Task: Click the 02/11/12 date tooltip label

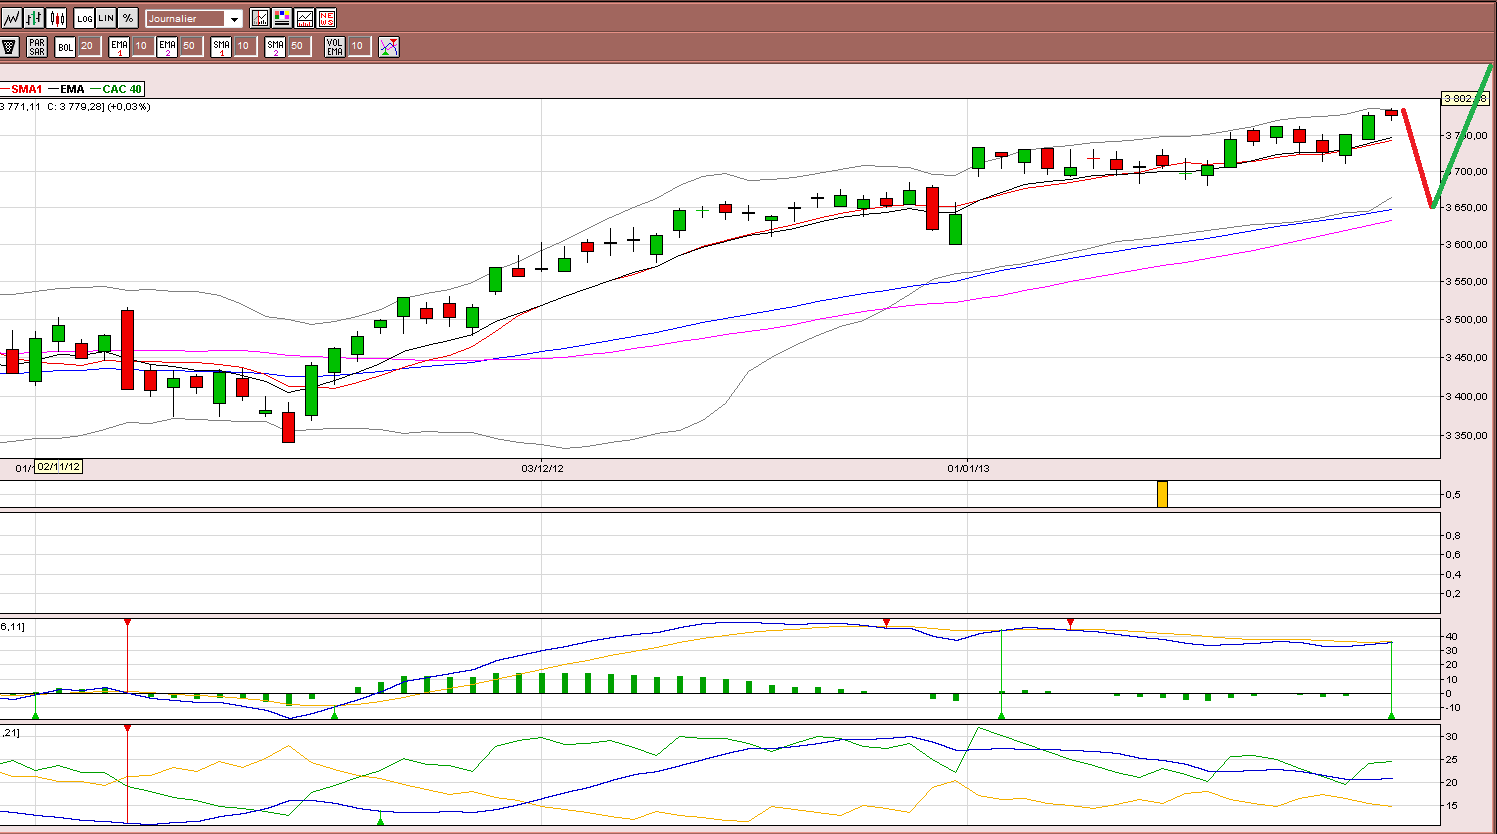Action: tap(58, 467)
